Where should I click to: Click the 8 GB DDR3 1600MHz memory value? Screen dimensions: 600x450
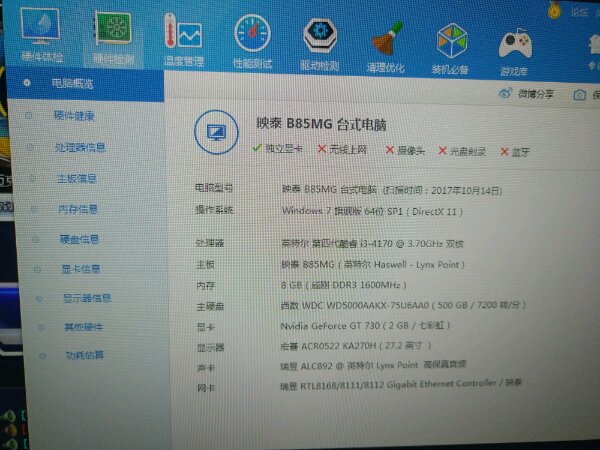click(343, 285)
